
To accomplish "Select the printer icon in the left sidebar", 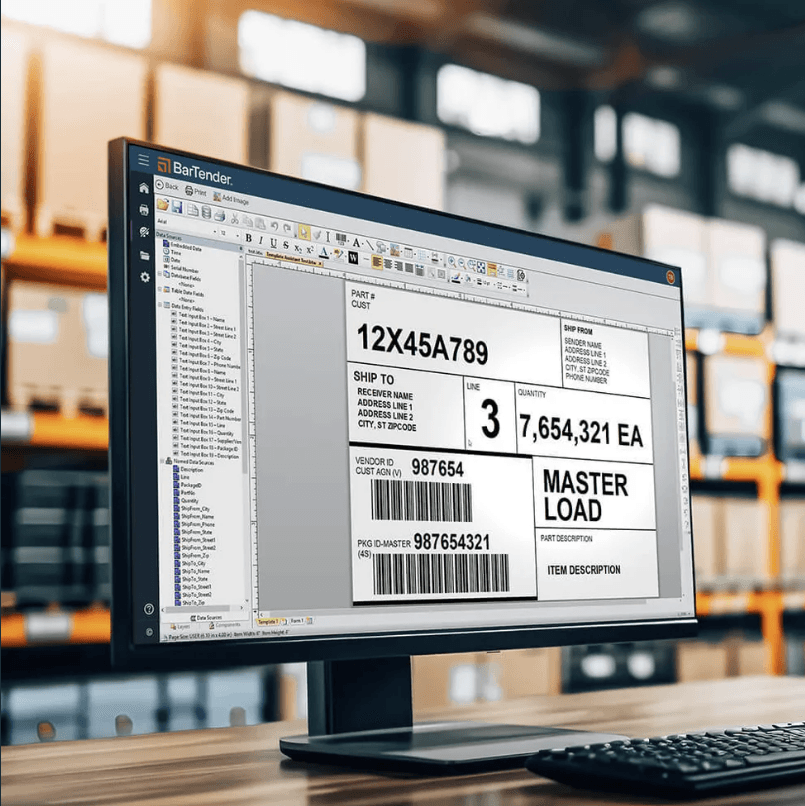I will pyautogui.click(x=144, y=210).
